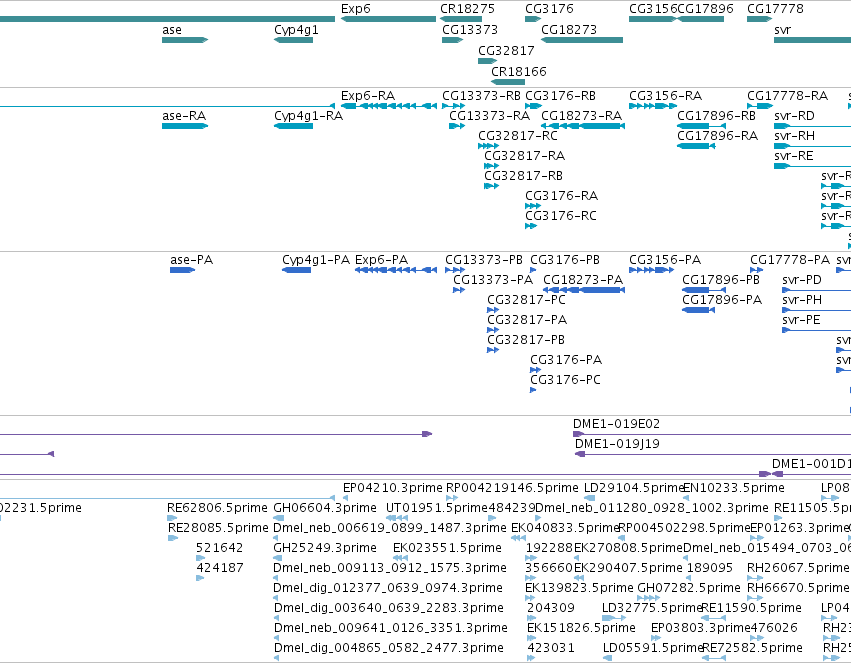Click transcript CG17896-RA
The image size is (851, 663).
pyautogui.click(x=696, y=146)
